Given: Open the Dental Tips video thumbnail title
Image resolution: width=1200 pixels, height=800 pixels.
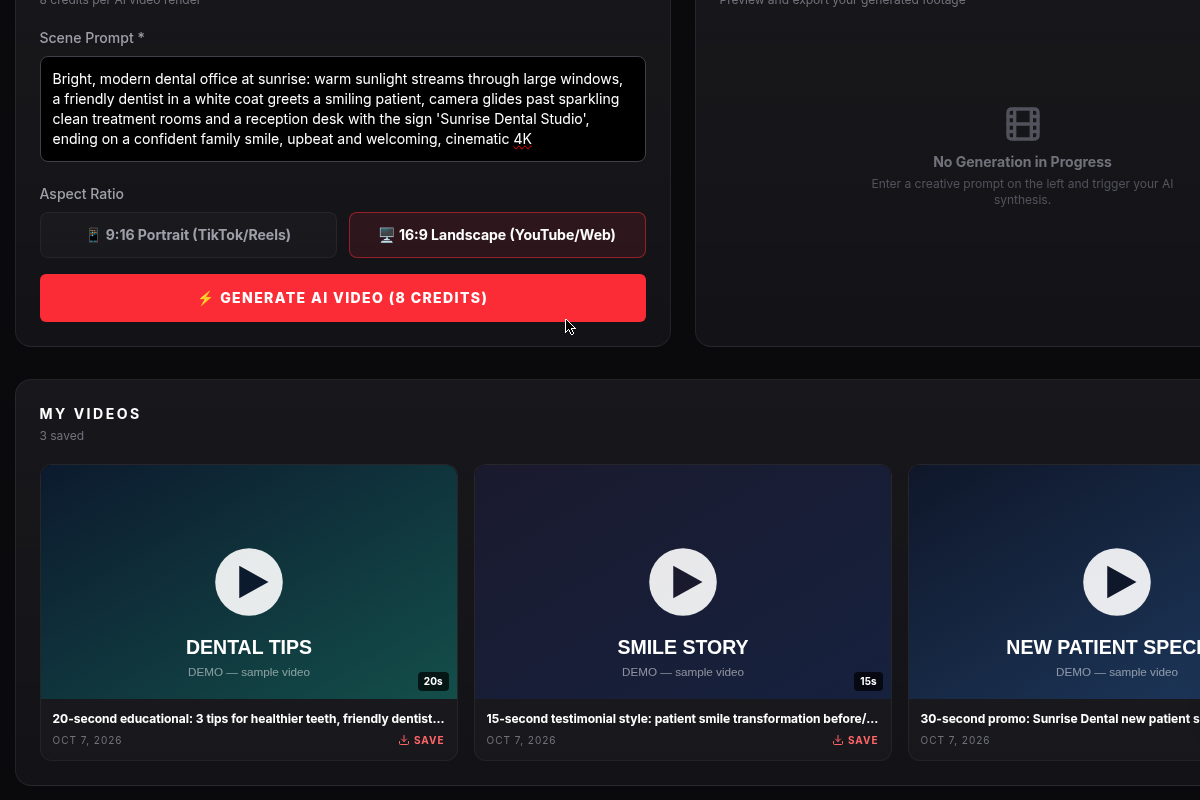Looking at the screenshot, I should [249, 647].
